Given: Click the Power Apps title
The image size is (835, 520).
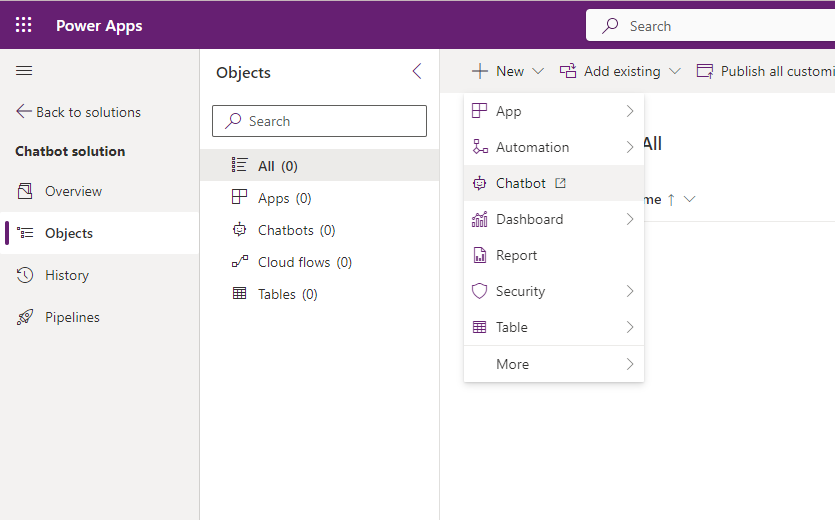Looking at the screenshot, I should [x=99, y=26].
